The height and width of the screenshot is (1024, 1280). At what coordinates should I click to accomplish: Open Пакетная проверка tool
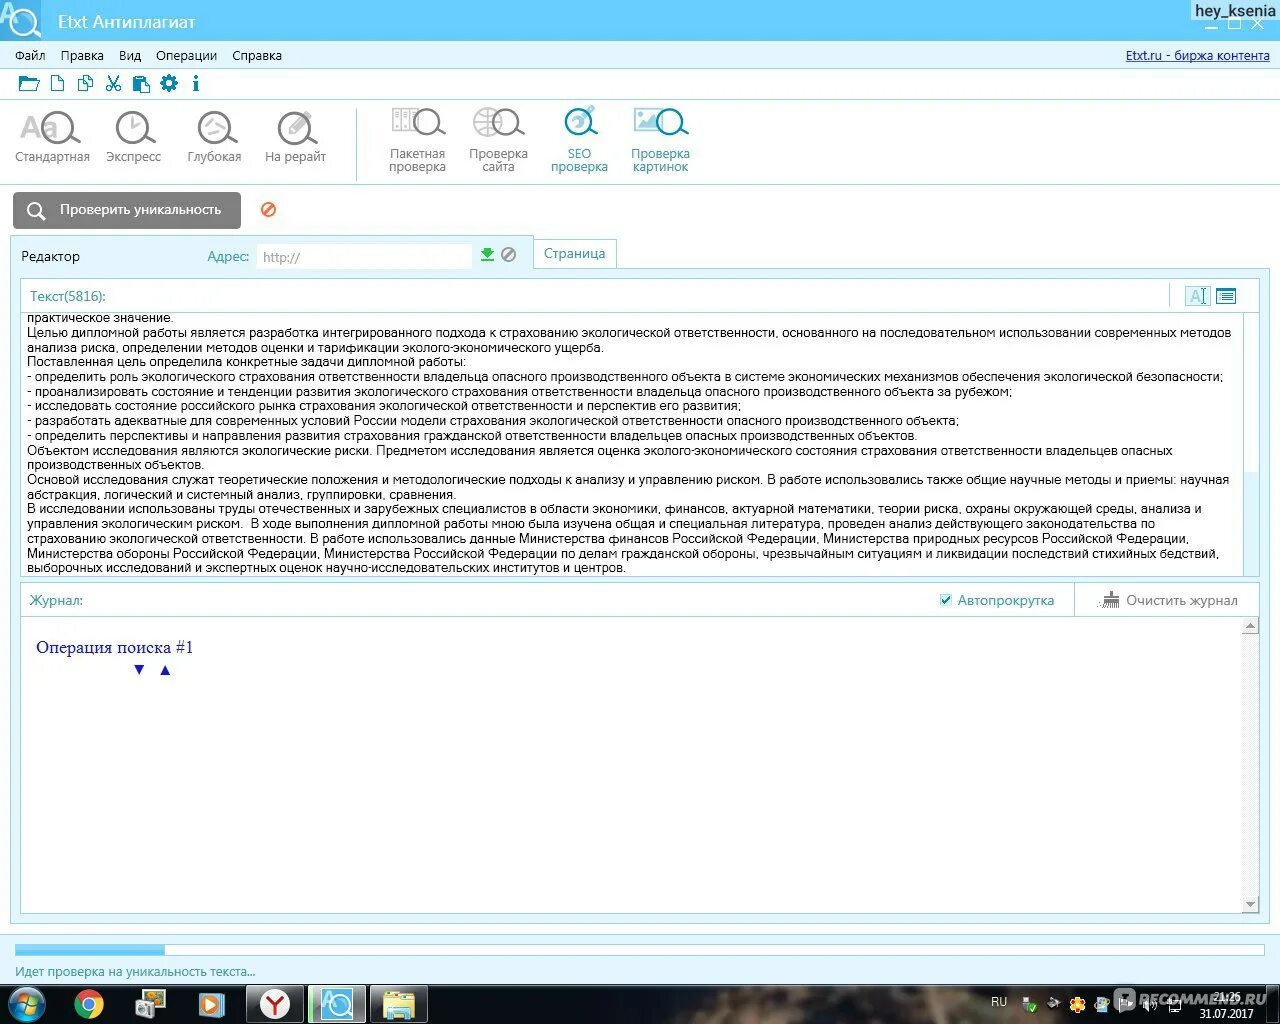(x=417, y=140)
